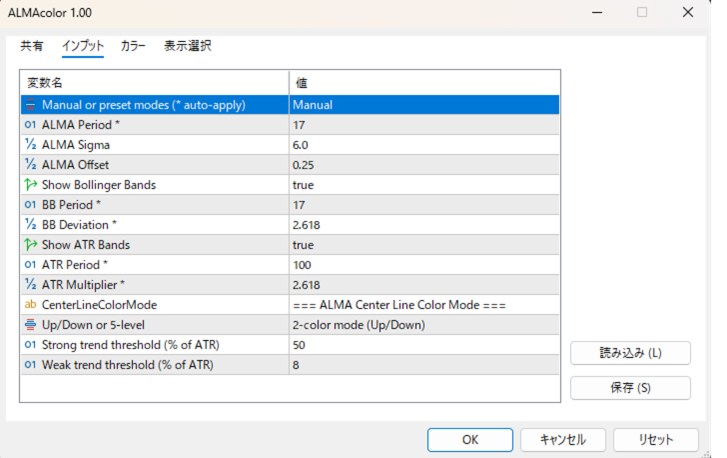Save inputs with 保存 (S)
This screenshot has width=727, height=458.
coord(631,388)
